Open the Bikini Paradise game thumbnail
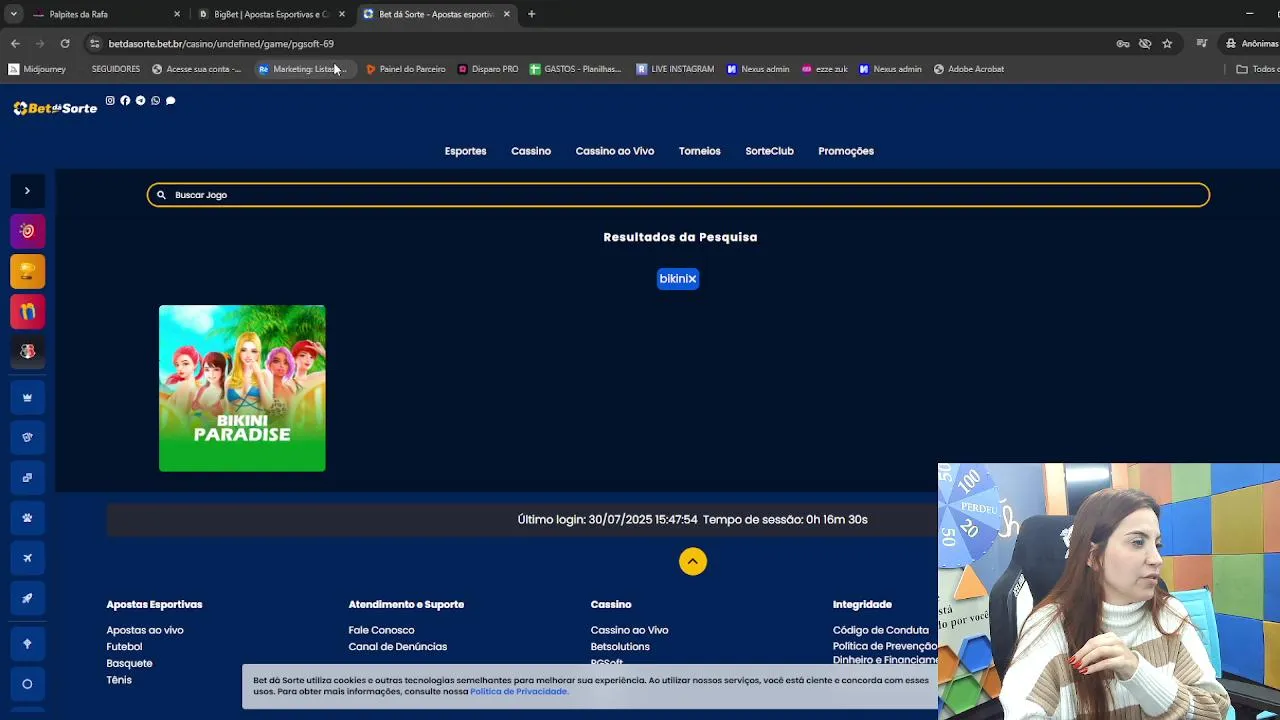The image size is (1280, 720). pyautogui.click(x=242, y=388)
